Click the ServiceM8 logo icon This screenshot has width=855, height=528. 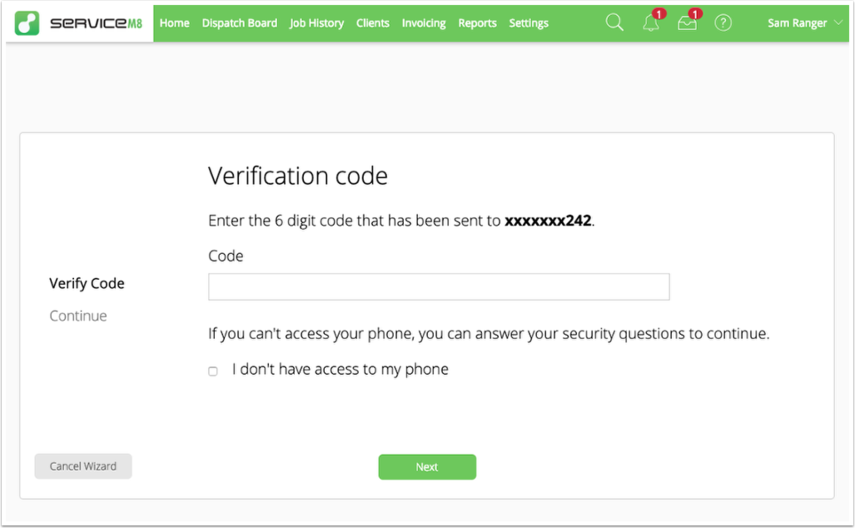tap(27, 23)
